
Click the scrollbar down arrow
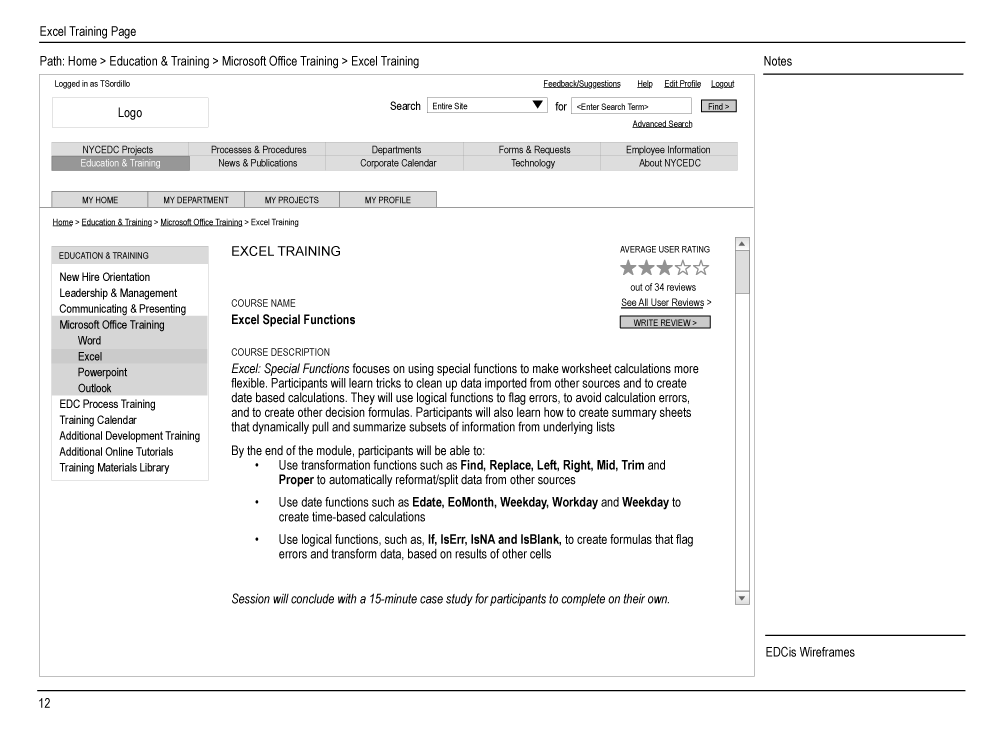point(741,599)
